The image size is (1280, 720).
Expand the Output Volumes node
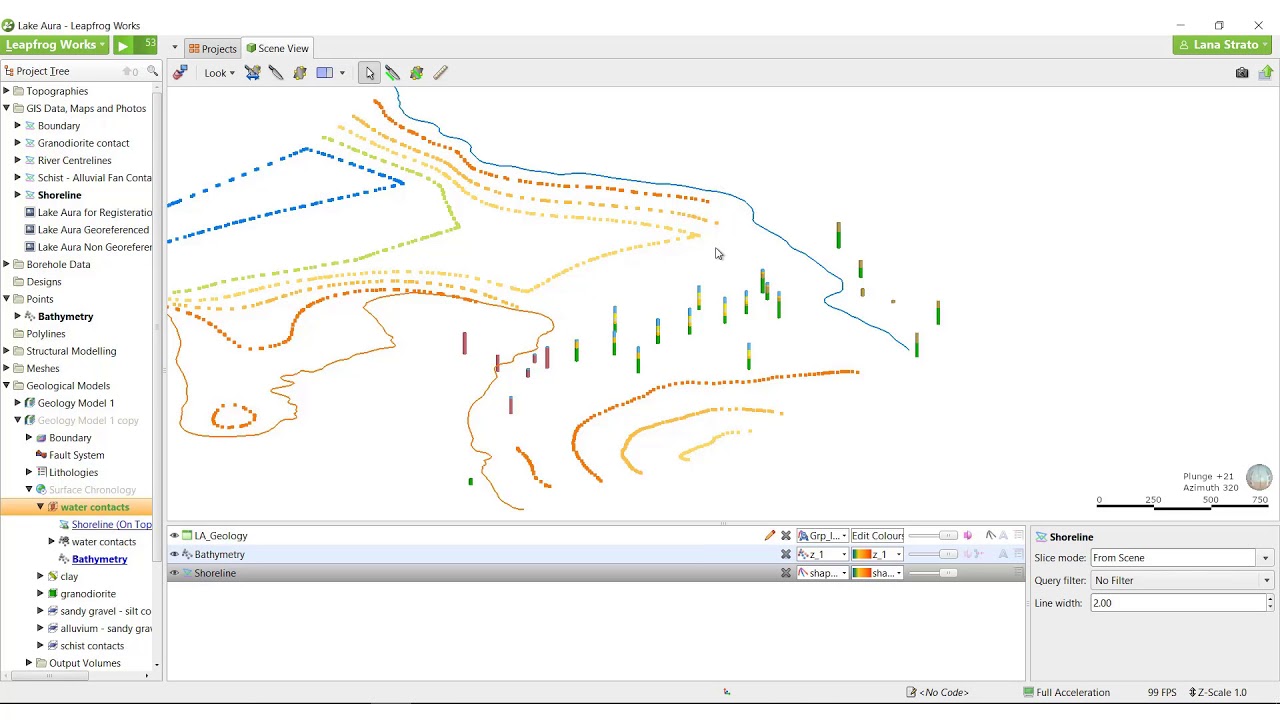[x=29, y=663]
